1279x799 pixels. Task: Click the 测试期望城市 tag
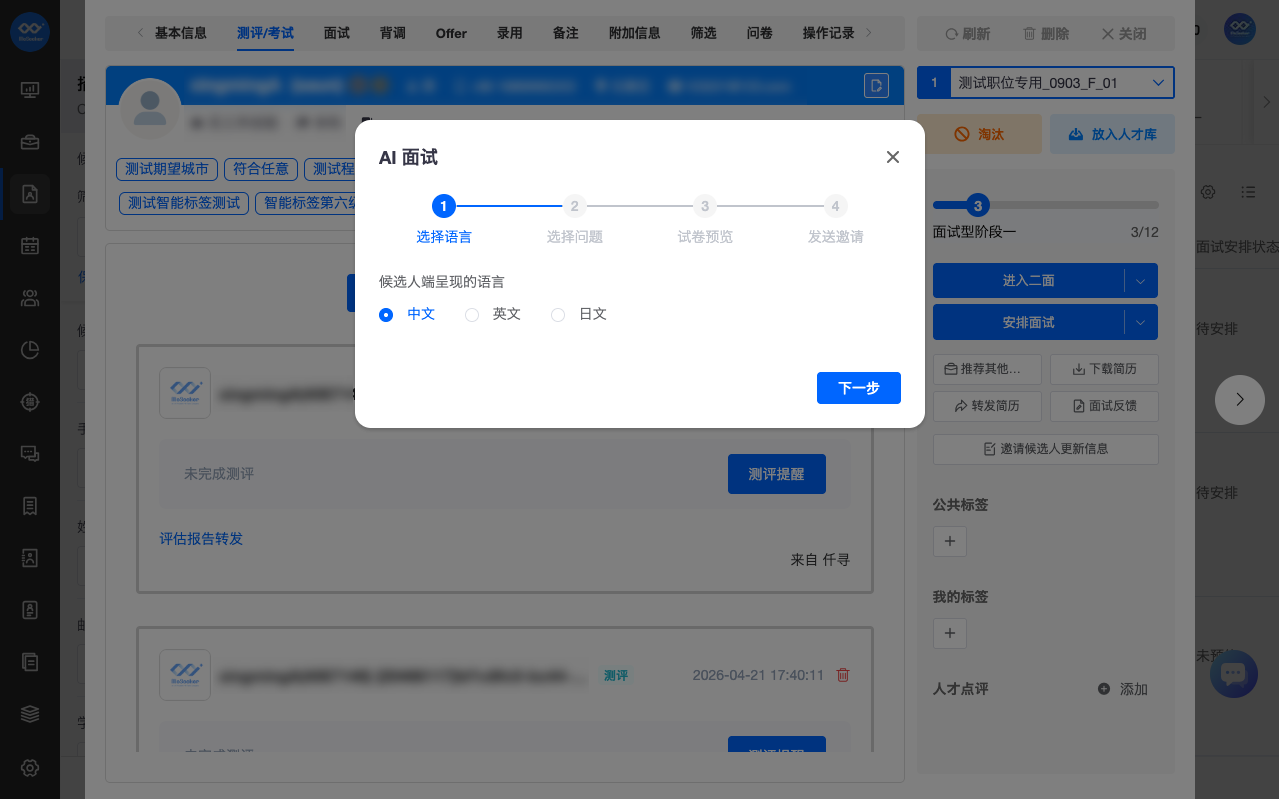click(x=167, y=169)
